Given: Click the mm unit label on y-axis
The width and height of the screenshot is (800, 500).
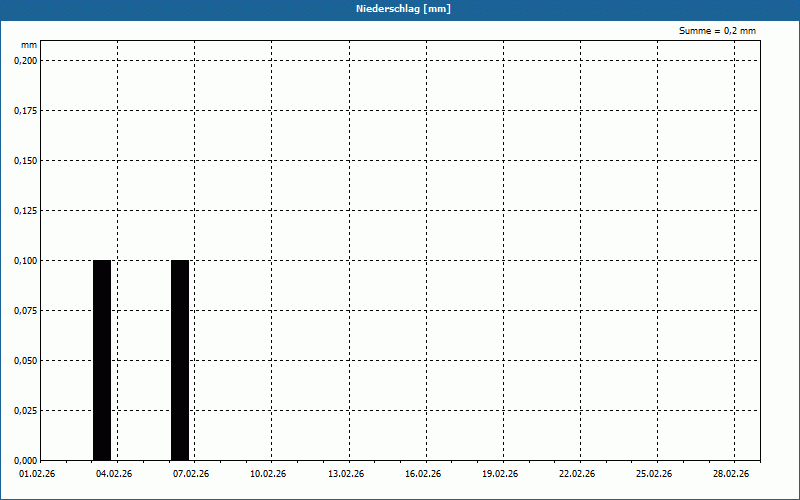Looking at the screenshot, I should pyautogui.click(x=29, y=45).
